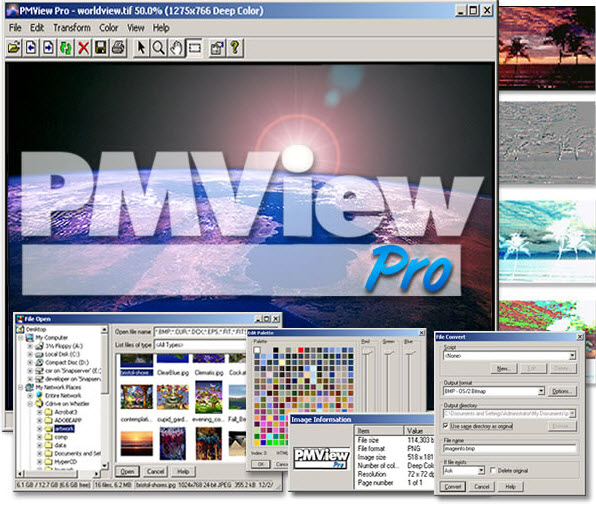Toggle Use same directory as original checkbox
The height and width of the screenshot is (505, 596).
tap(446, 426)
